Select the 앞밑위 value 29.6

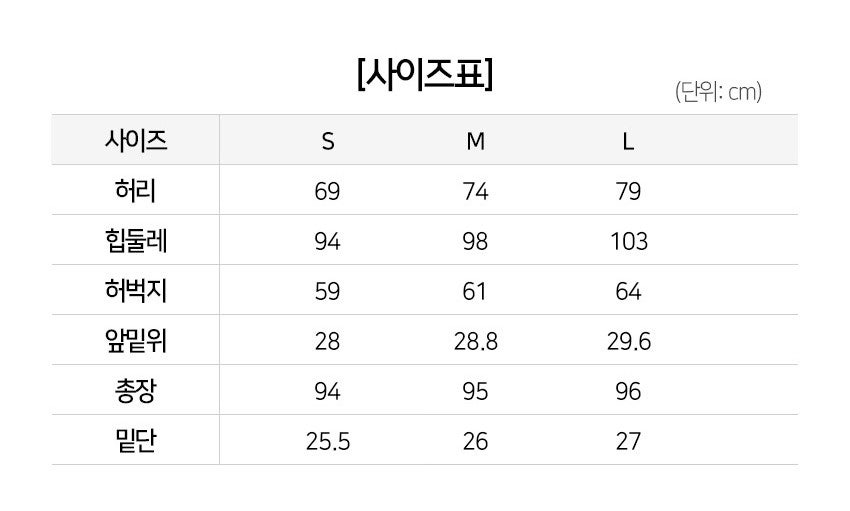[x=628, y=342]
